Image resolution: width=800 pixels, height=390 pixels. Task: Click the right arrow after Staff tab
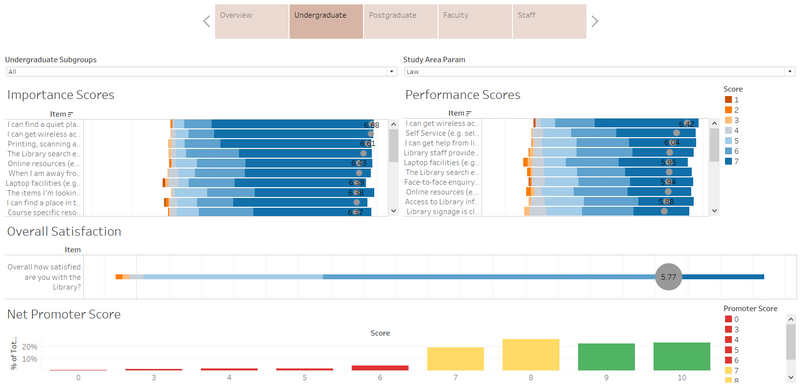(x=594, y=21)
